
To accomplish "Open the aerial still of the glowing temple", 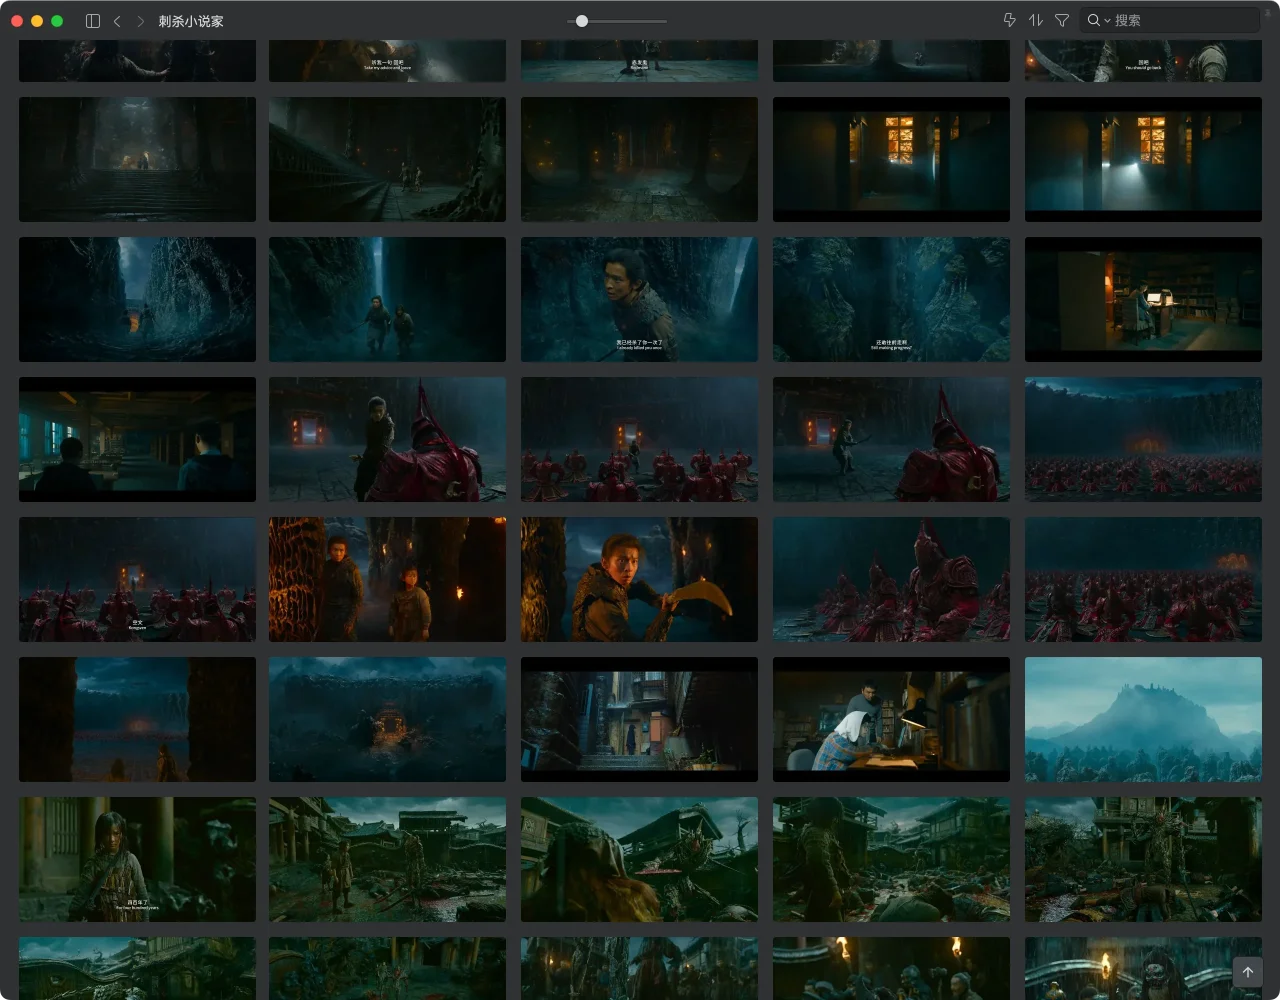I will [387, 719].
